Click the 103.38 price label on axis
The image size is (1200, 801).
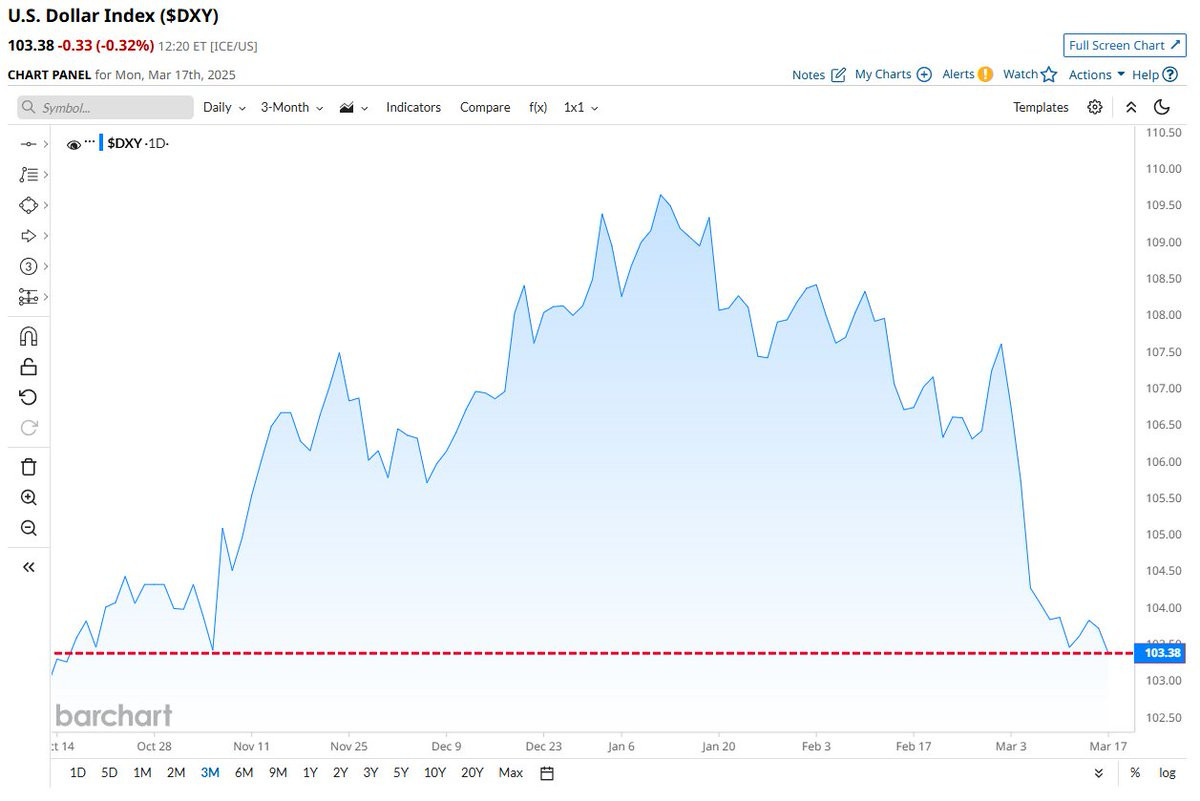(x=1162, y=653)
